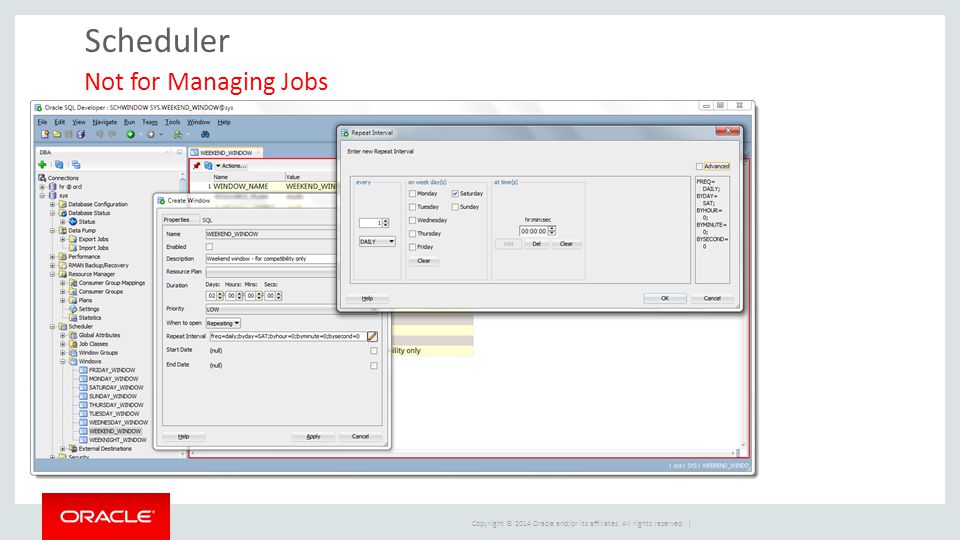Toggle the Start Date checkbox

point(373,351)
